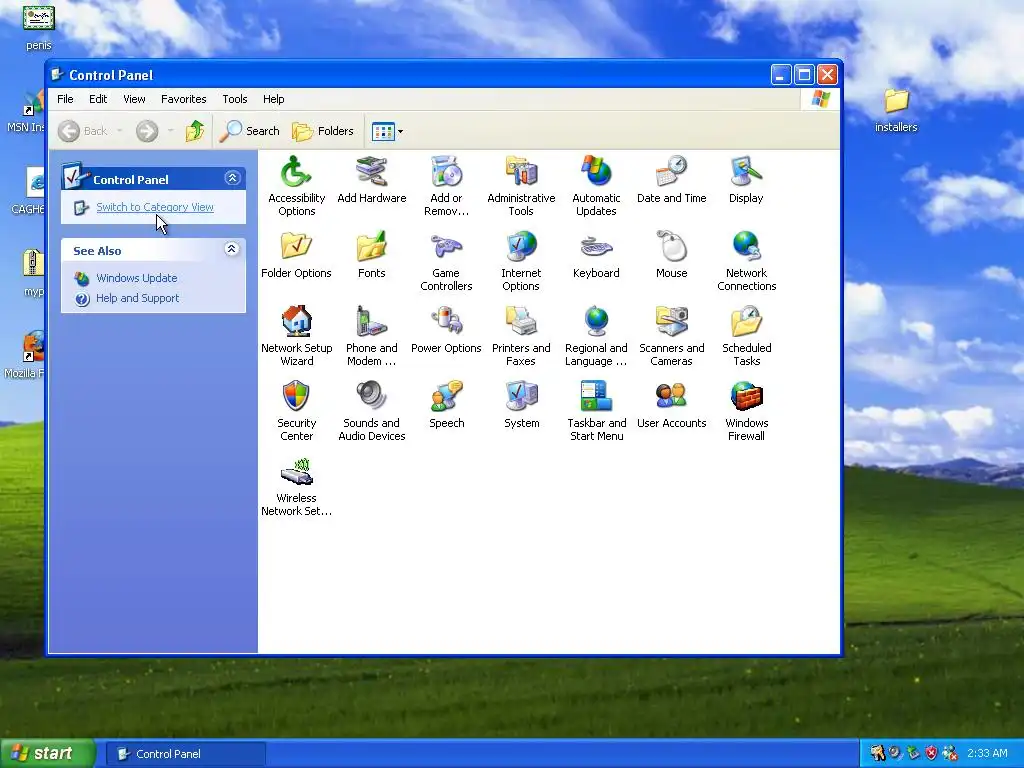Image resolution: width=1024 pixels, height=768 pixels.
Task: Open the Favorites menu
Action: (x=184, y=99)
